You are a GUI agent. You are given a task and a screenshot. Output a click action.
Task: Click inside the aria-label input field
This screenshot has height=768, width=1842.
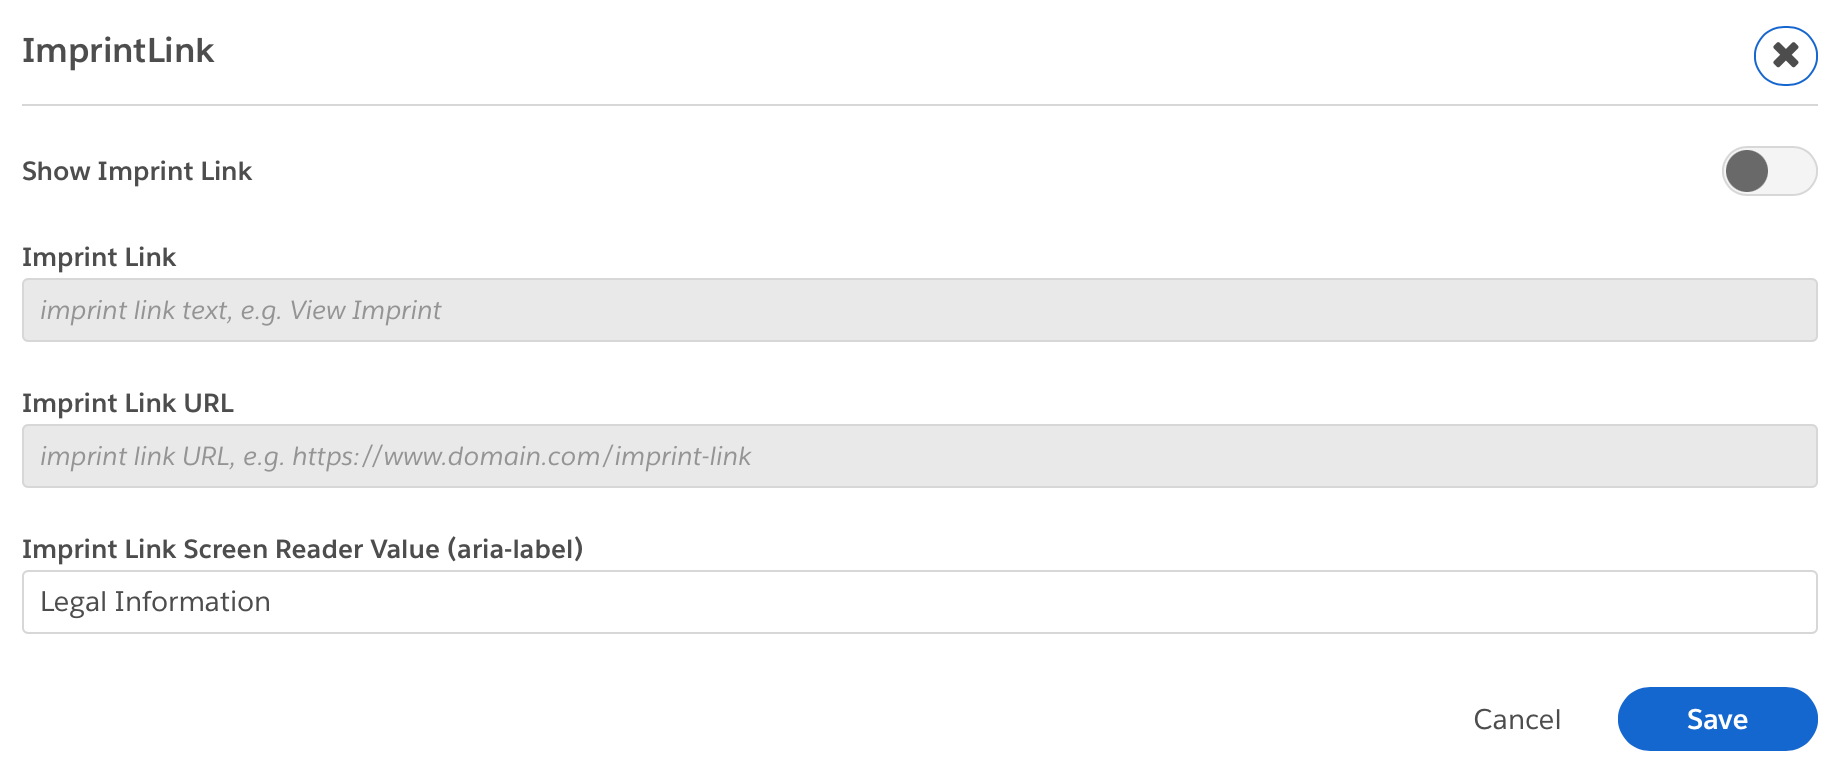click(x=919, y=602)
